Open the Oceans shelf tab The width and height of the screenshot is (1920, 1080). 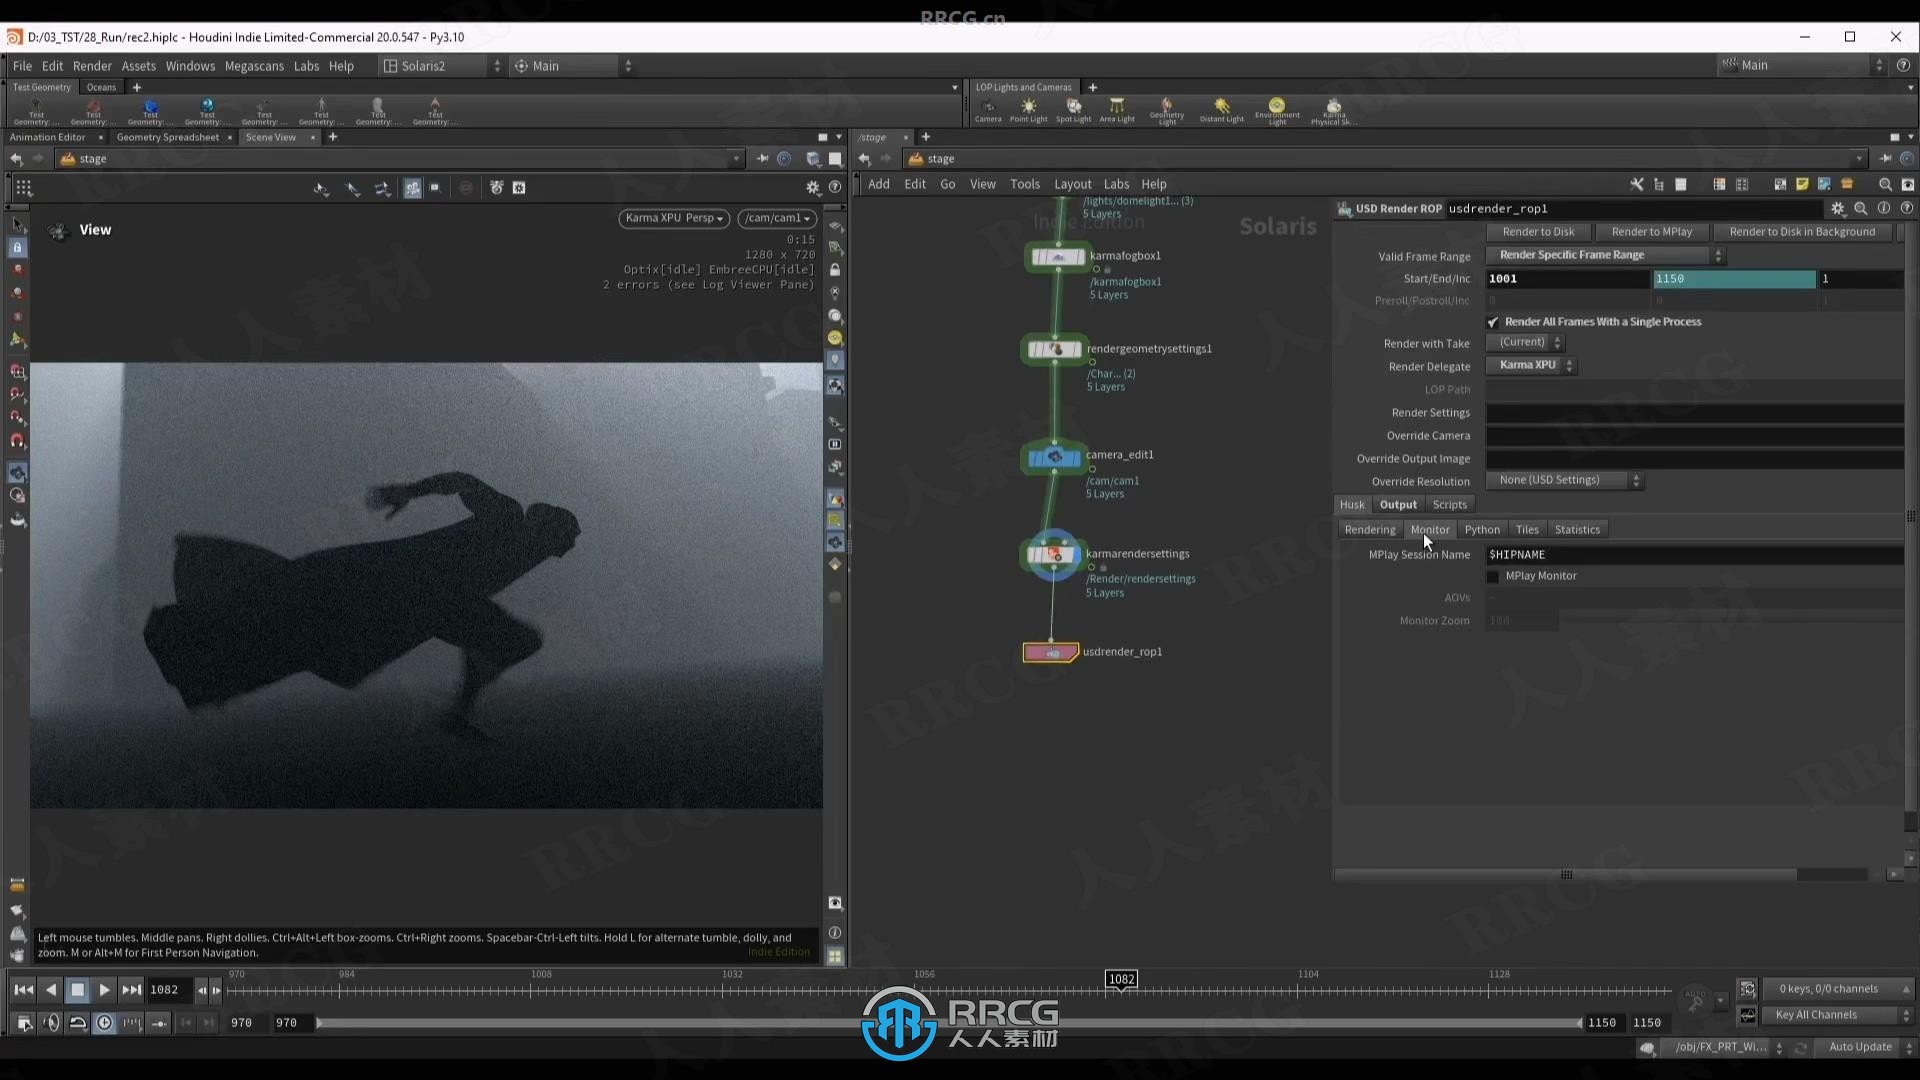coord(101,88)
